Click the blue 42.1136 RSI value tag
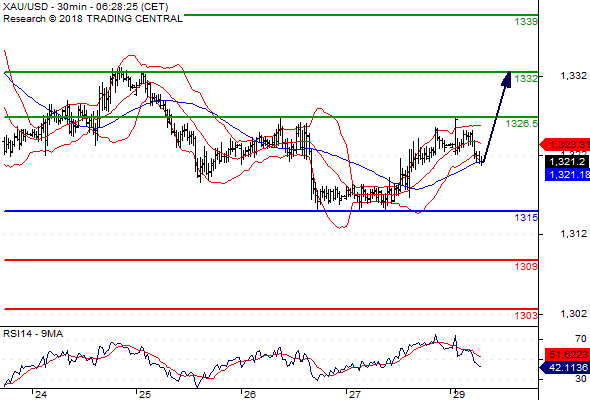 tap(565, 367)
